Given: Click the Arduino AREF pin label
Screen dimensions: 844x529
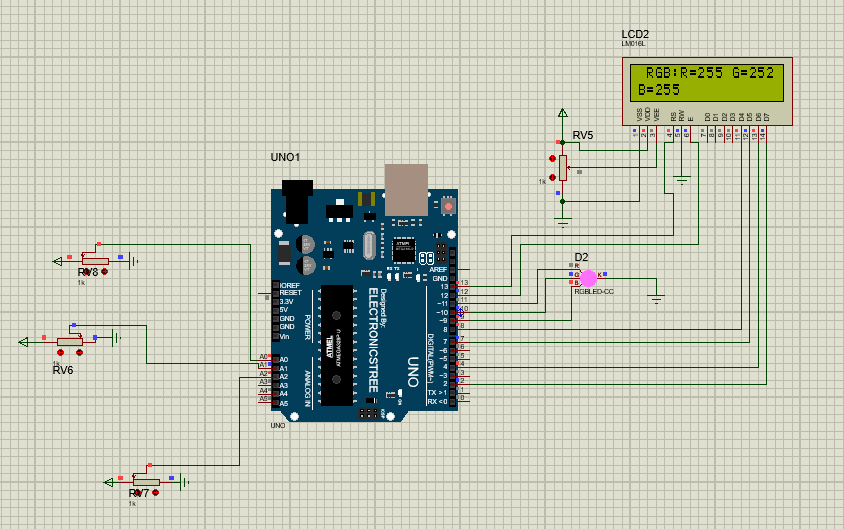Looking at the screenshot, I should [438, 270].
